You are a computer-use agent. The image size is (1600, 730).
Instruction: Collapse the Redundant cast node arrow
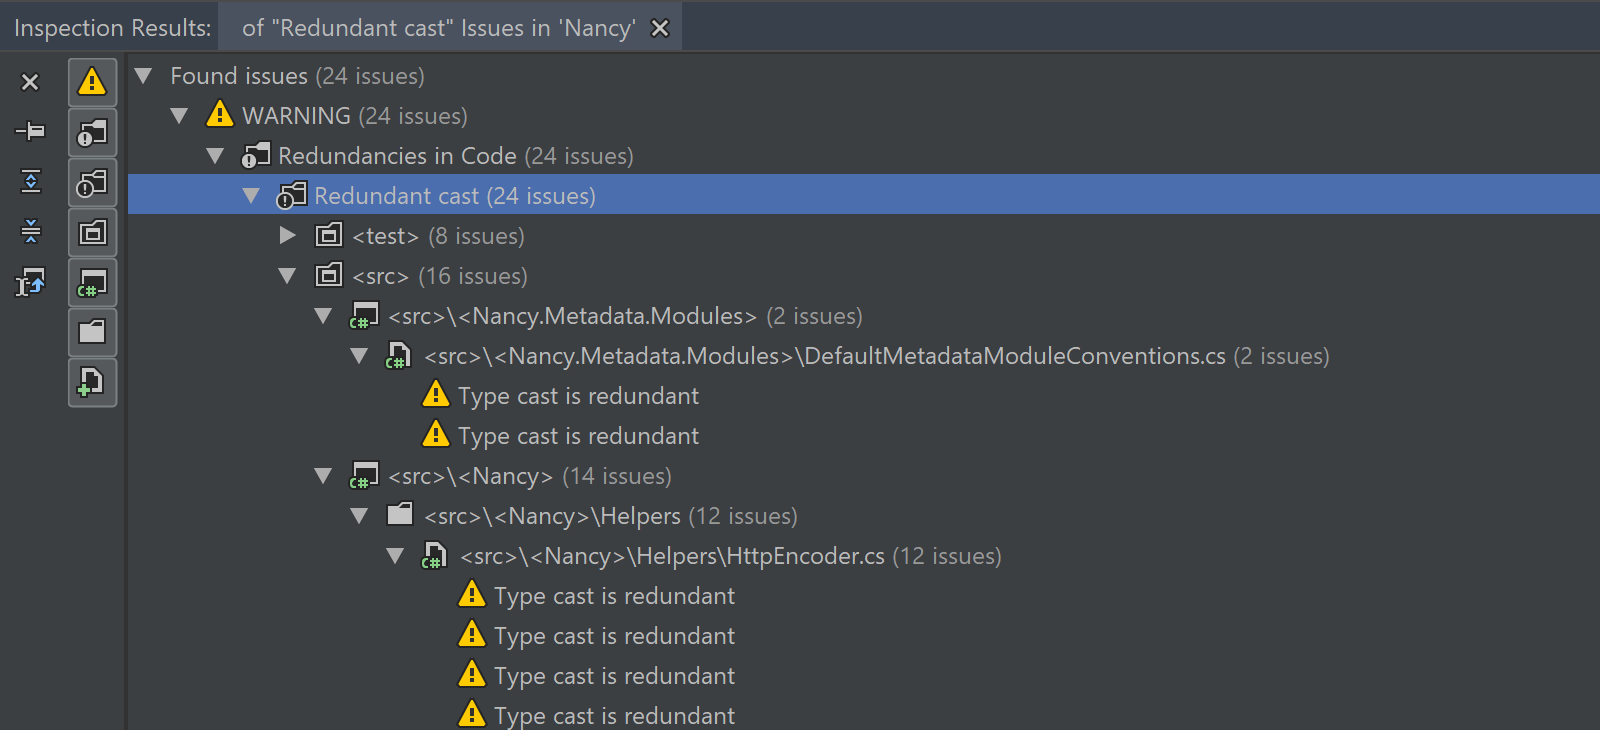[x=251, y=196]
